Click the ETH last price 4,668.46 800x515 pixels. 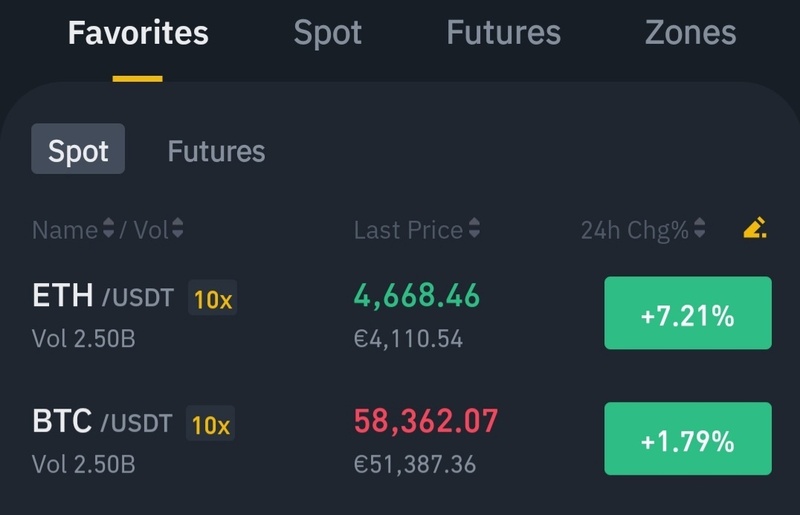tap(417, 296)
